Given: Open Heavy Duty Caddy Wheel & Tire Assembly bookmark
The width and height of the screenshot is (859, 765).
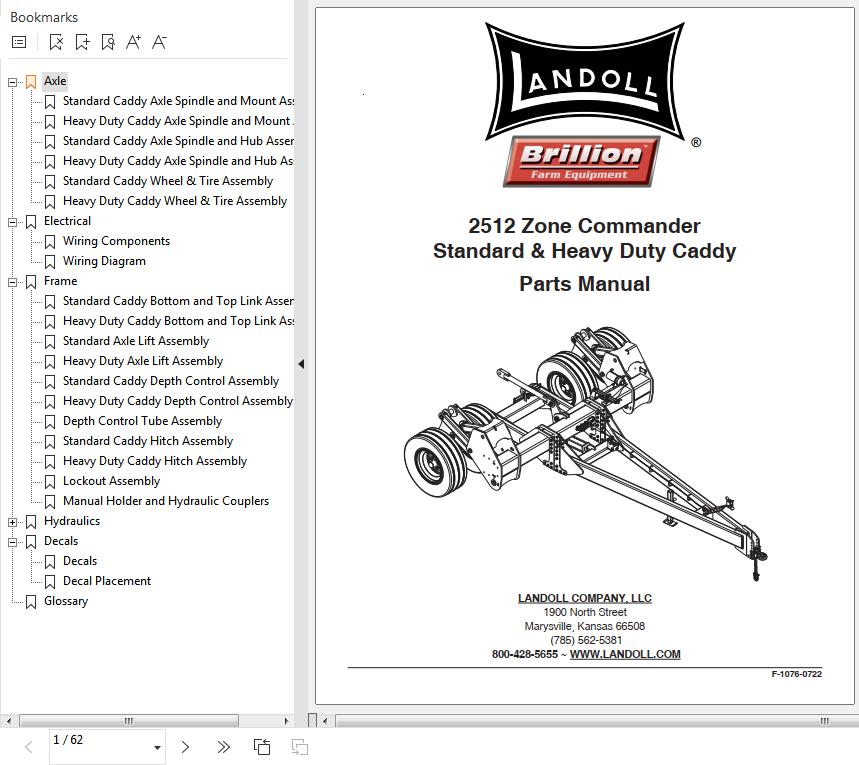Looking at the screenshot, I should pyautogui.click(x=175, y=201).
